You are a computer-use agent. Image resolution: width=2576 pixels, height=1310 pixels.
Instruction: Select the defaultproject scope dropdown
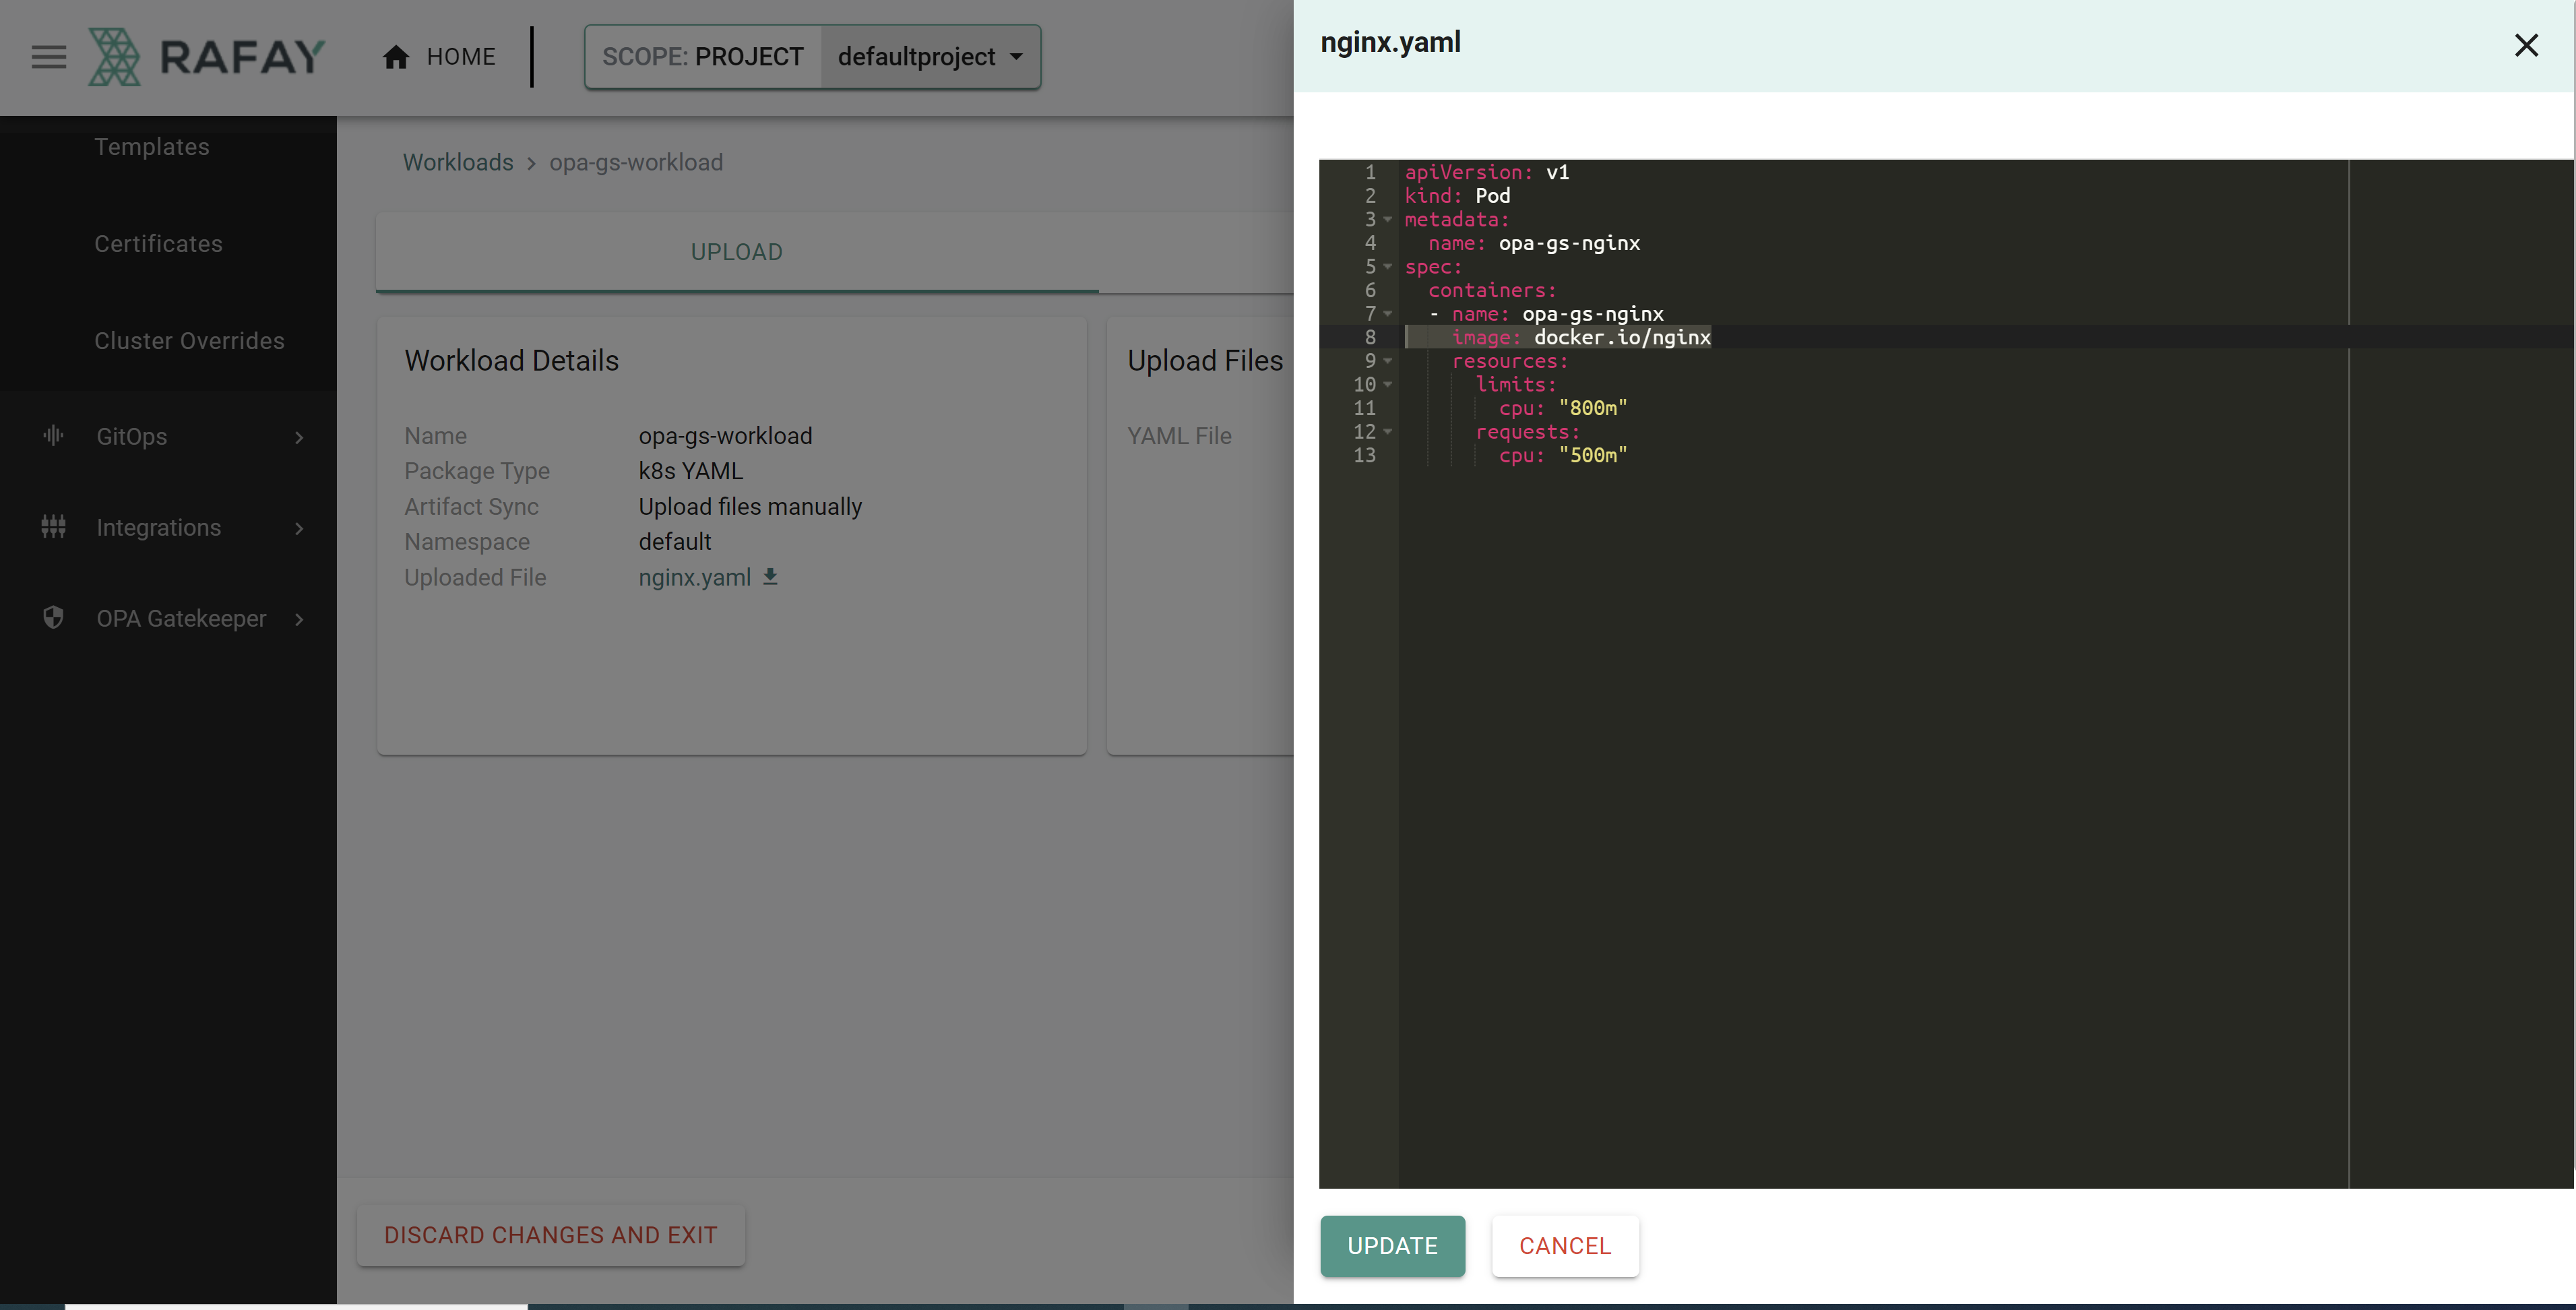931,55
